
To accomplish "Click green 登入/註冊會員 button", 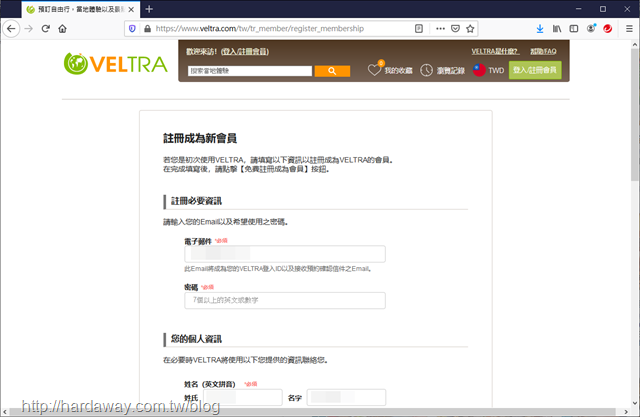I will point(535,70).
